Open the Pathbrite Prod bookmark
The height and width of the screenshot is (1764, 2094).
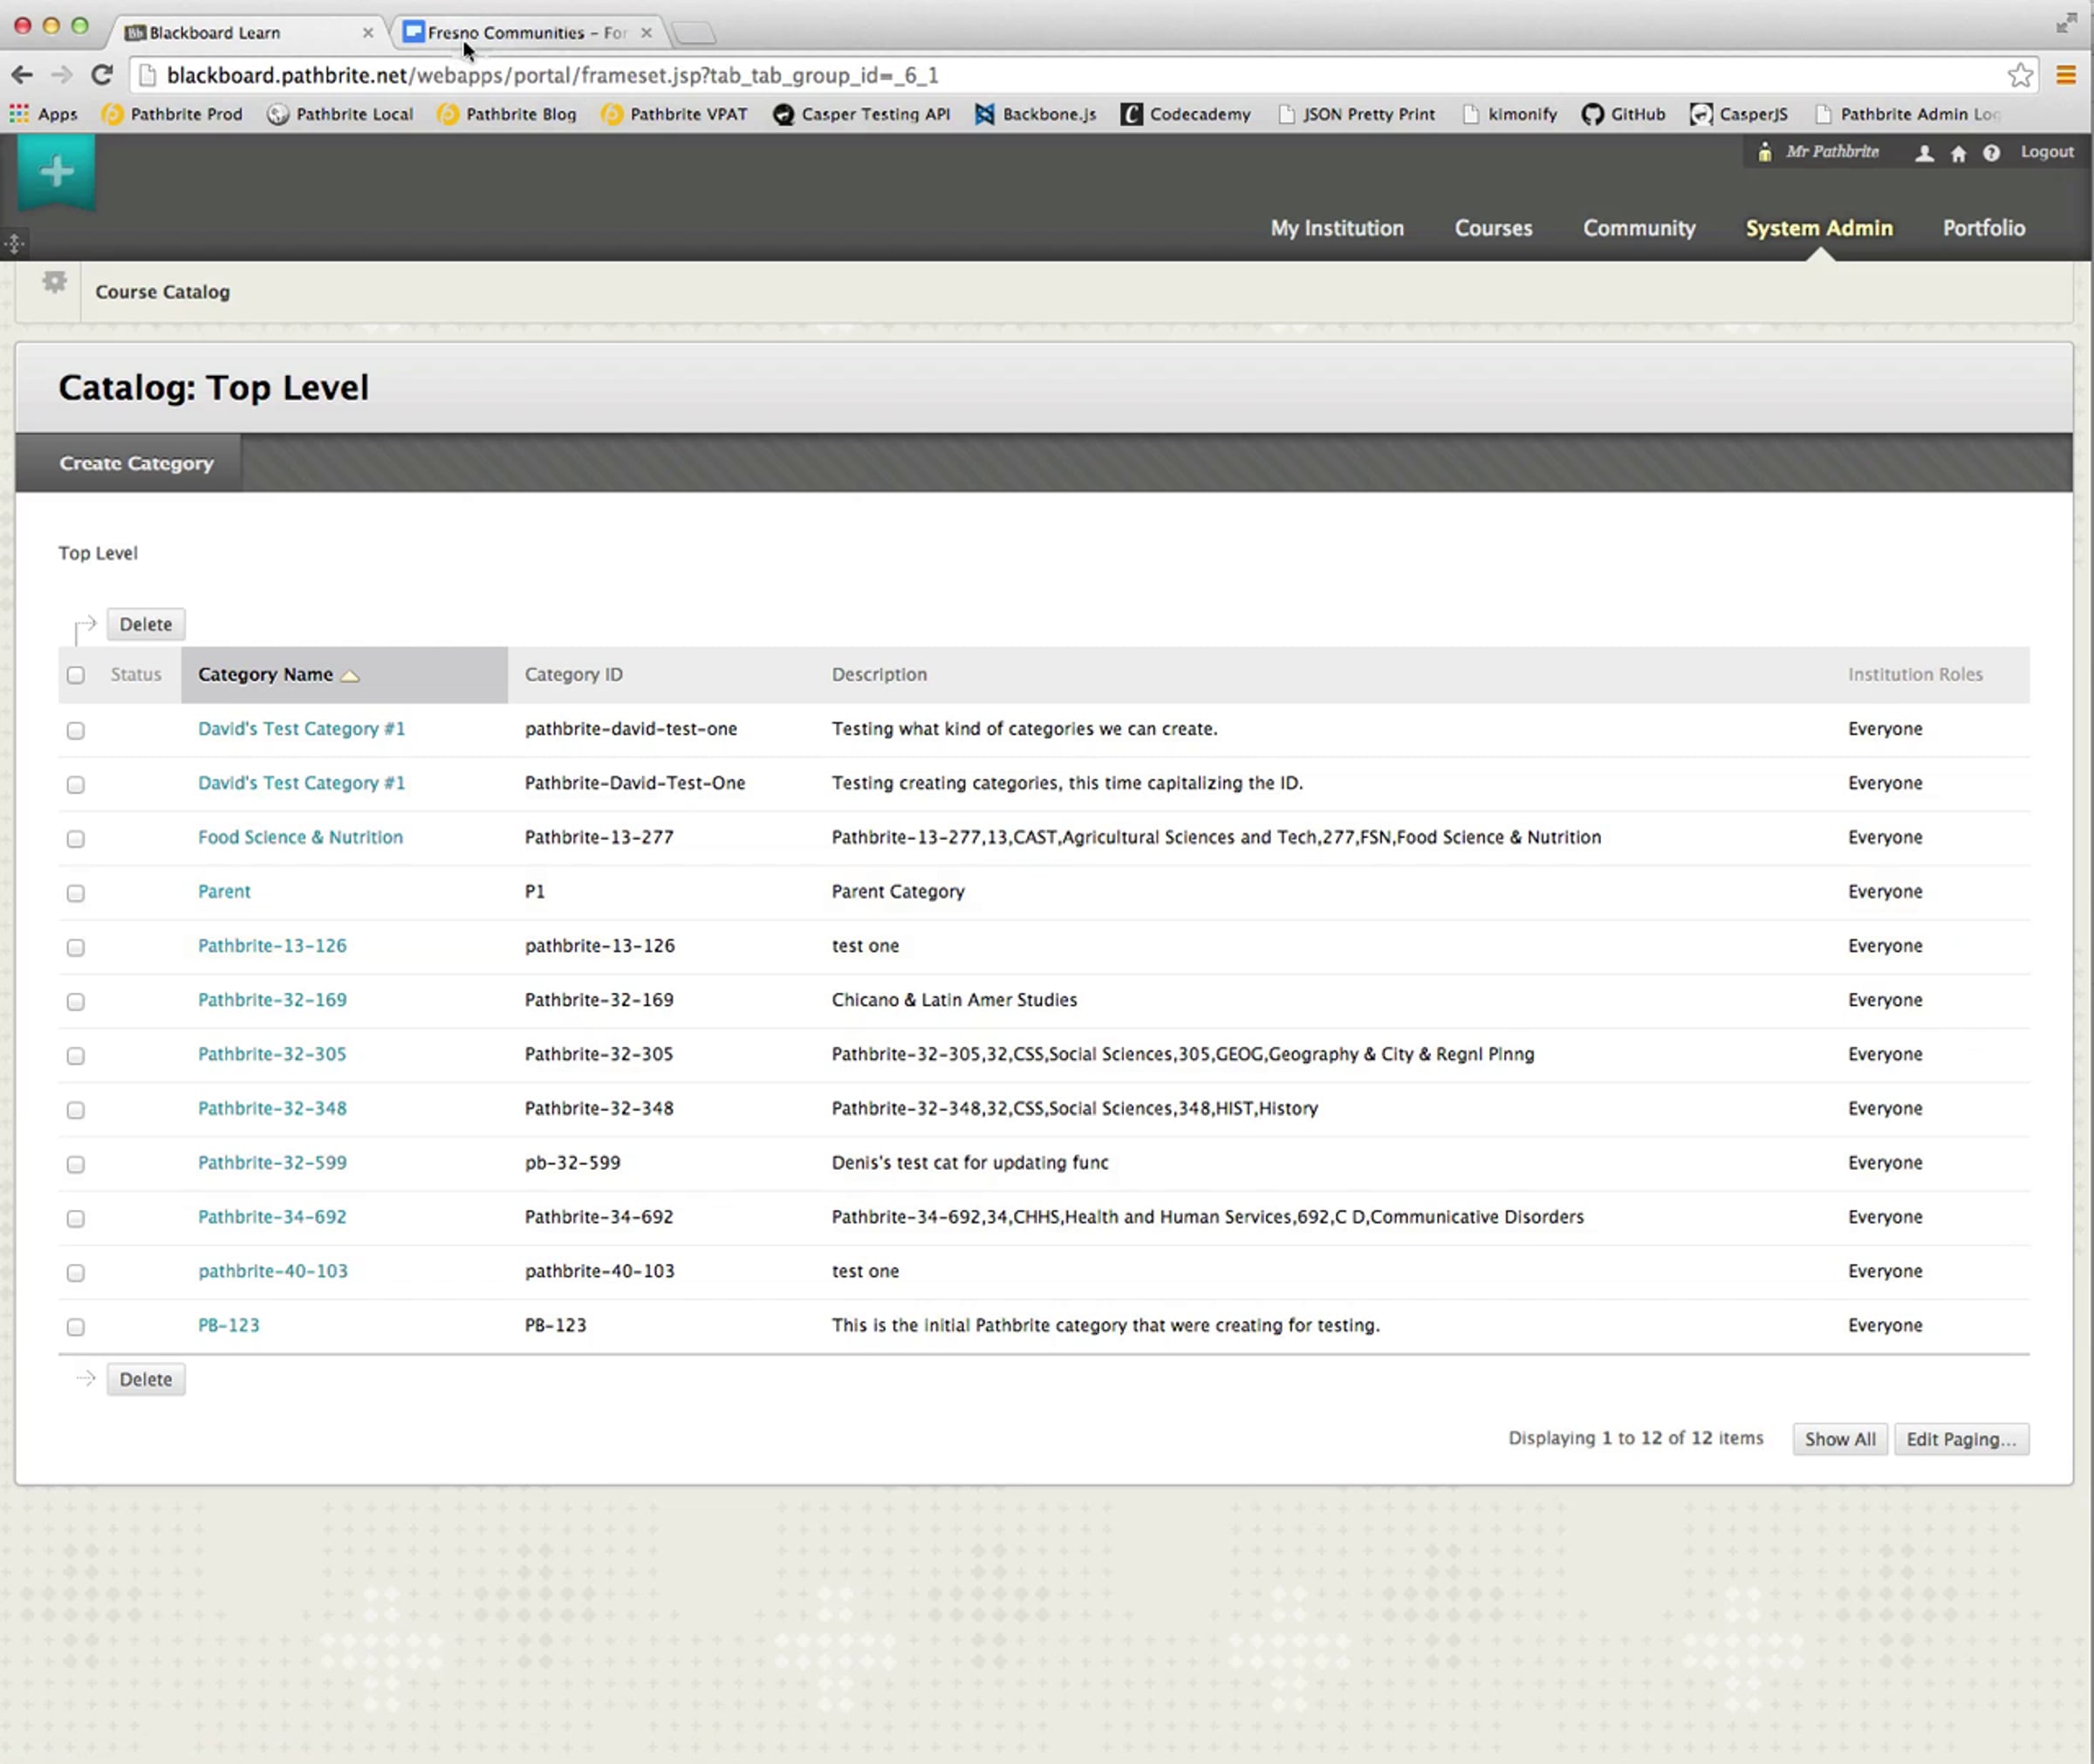tap(172, 114)
